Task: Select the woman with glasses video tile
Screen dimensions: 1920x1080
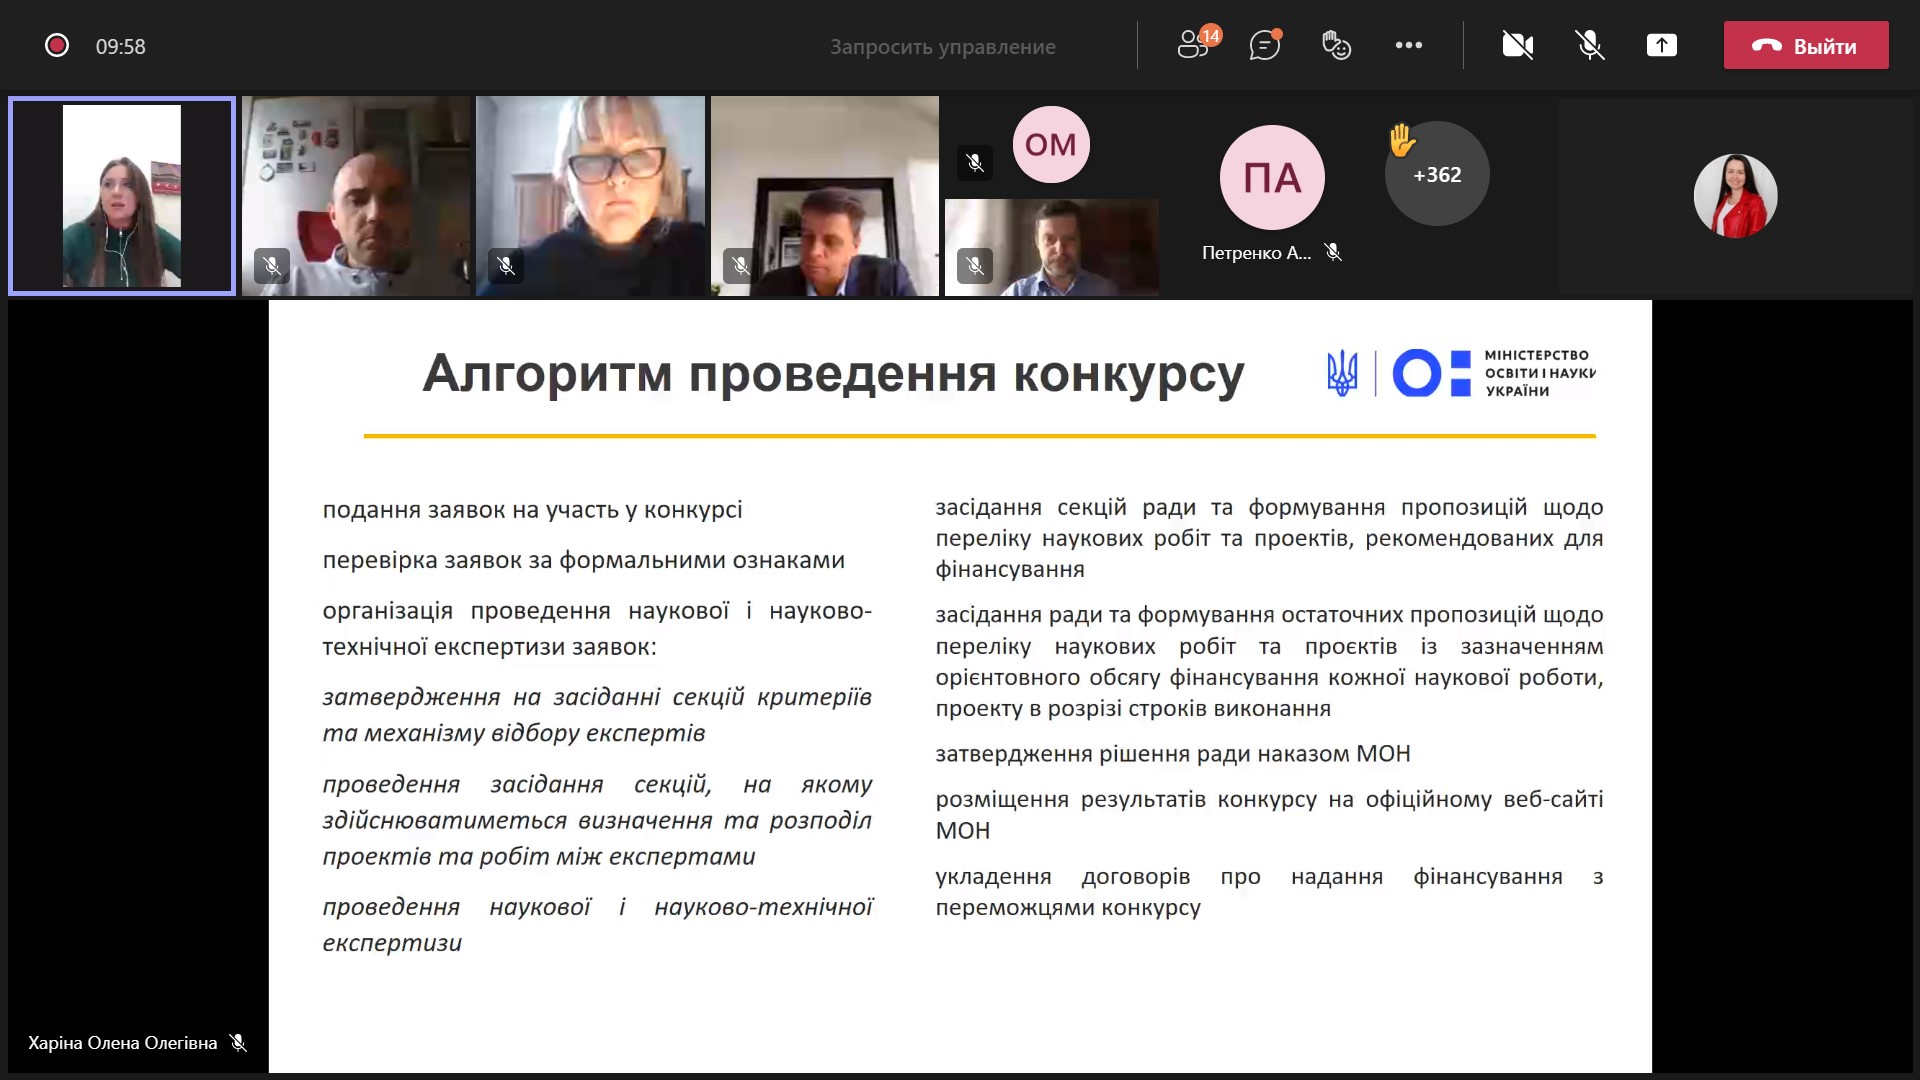Action: [590, 196]
